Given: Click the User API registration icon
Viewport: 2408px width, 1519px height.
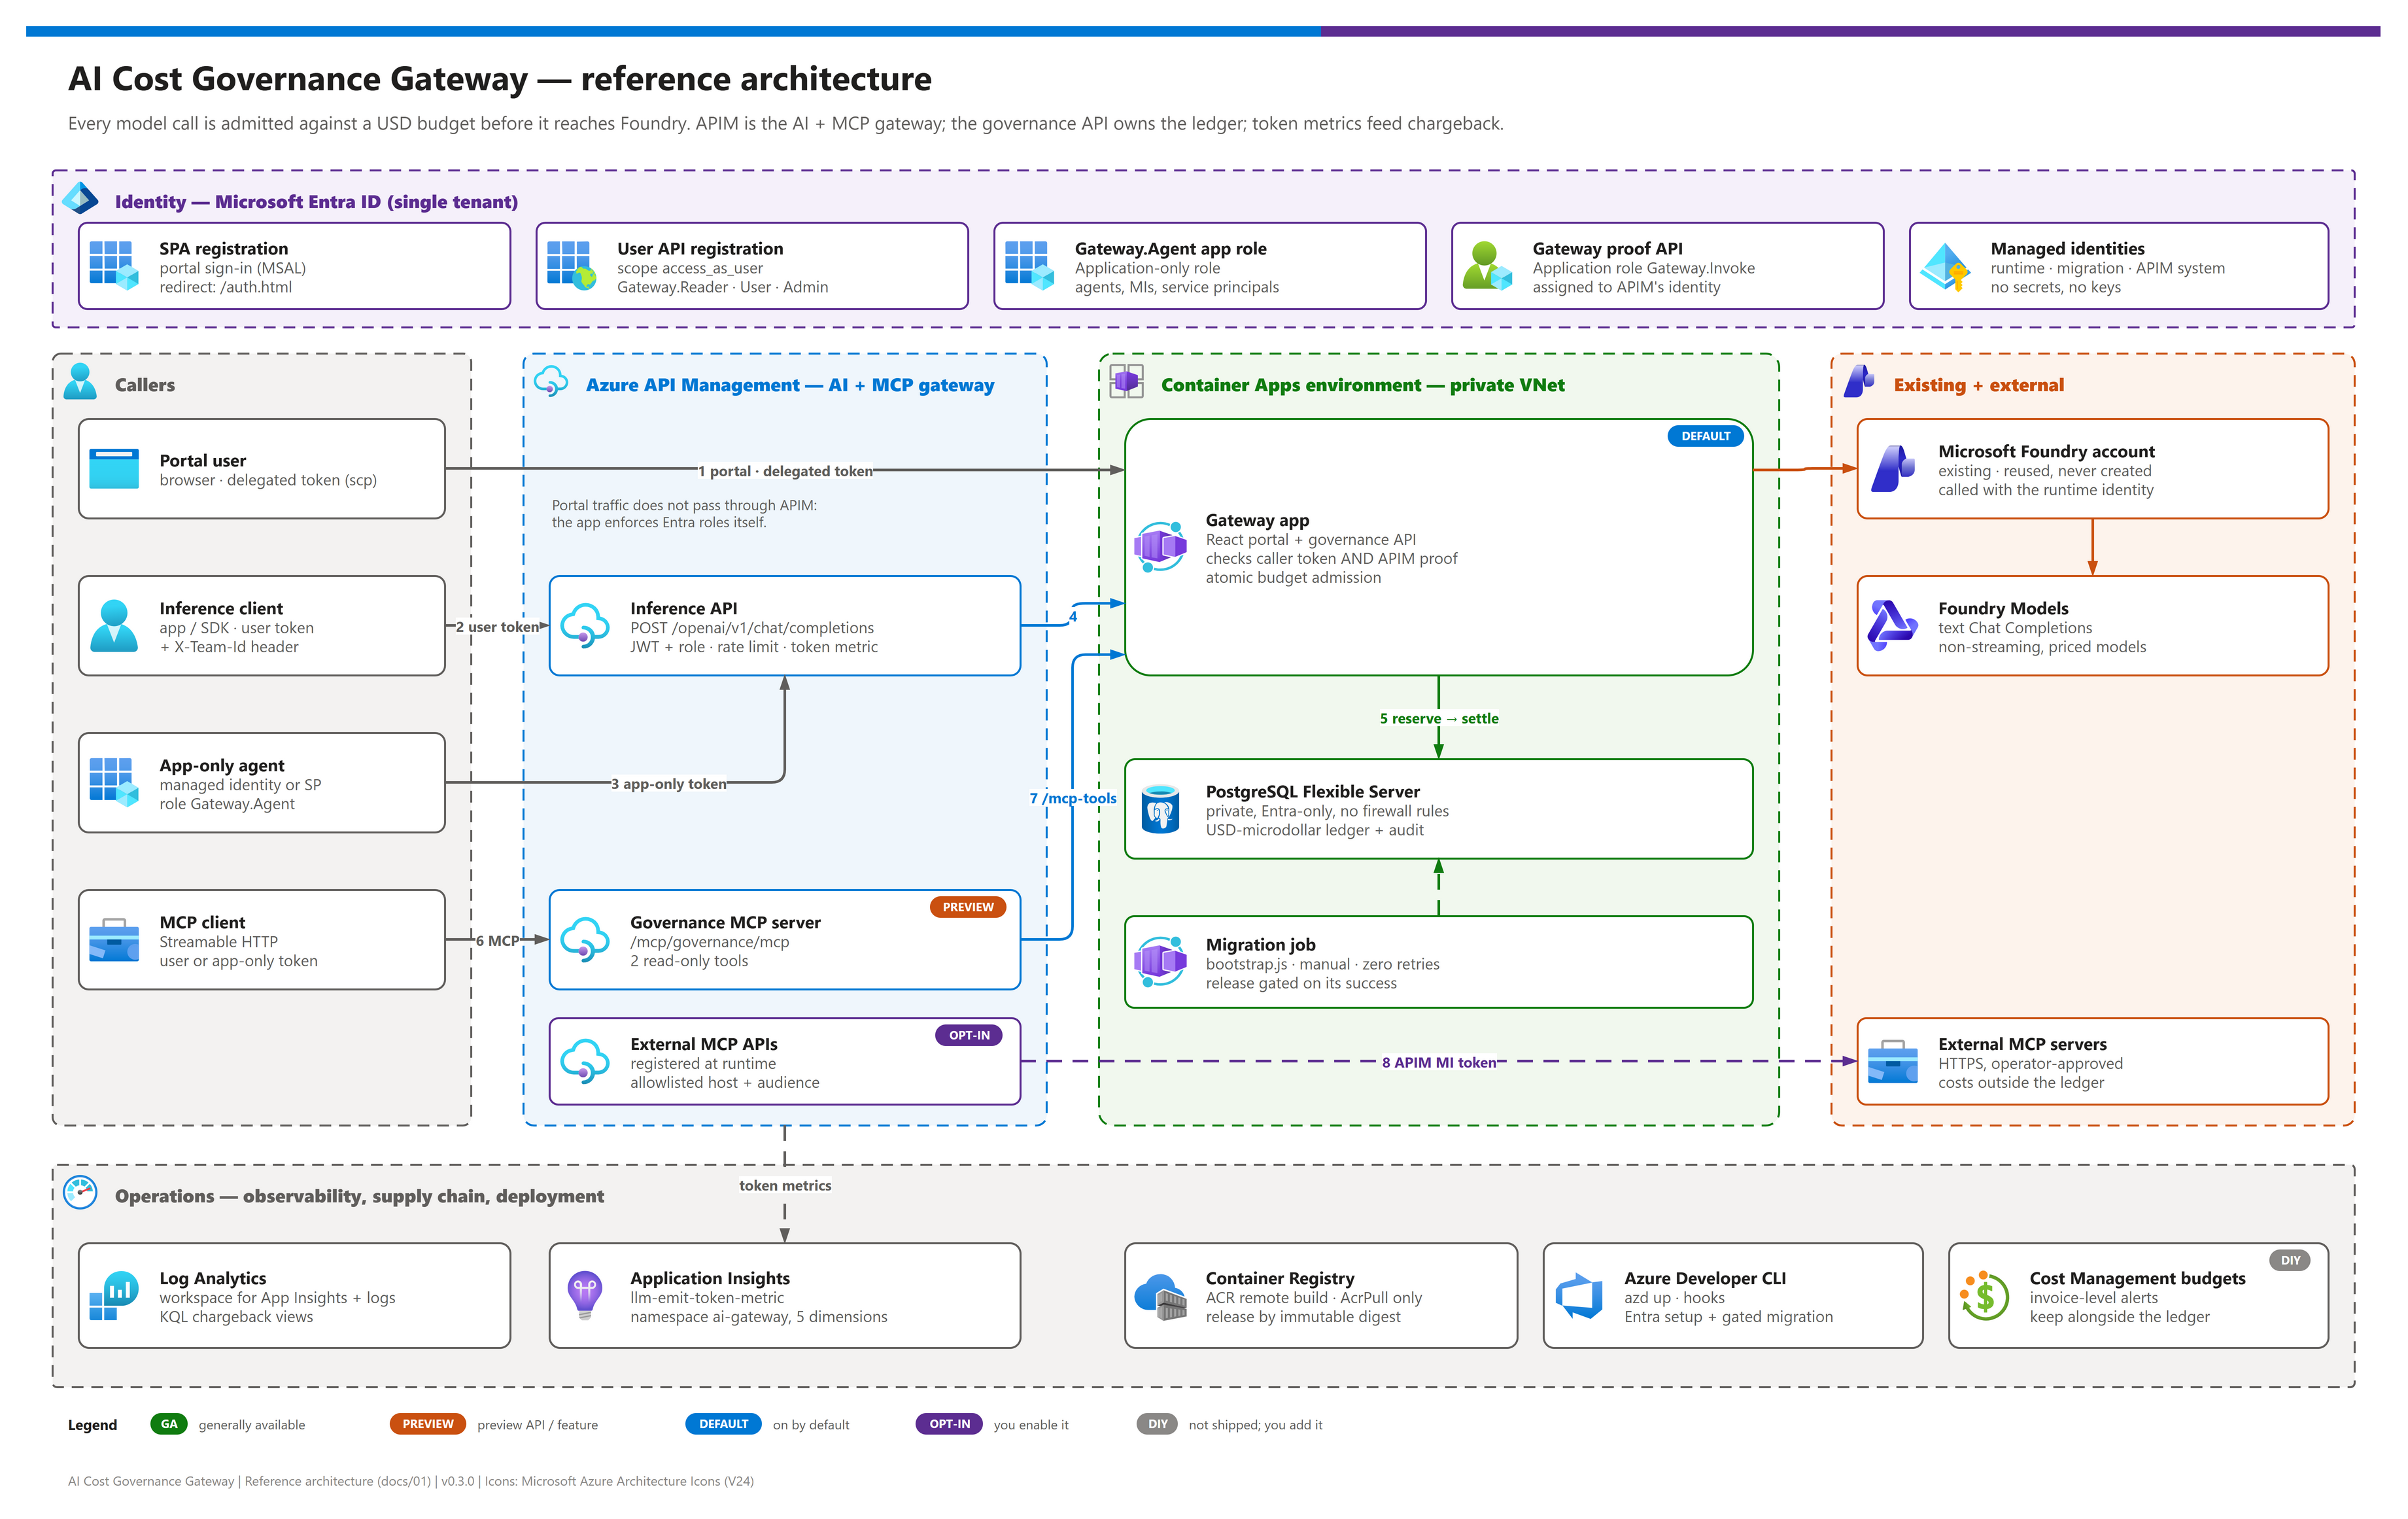Looking at the screenshot, I should [572, 265].
